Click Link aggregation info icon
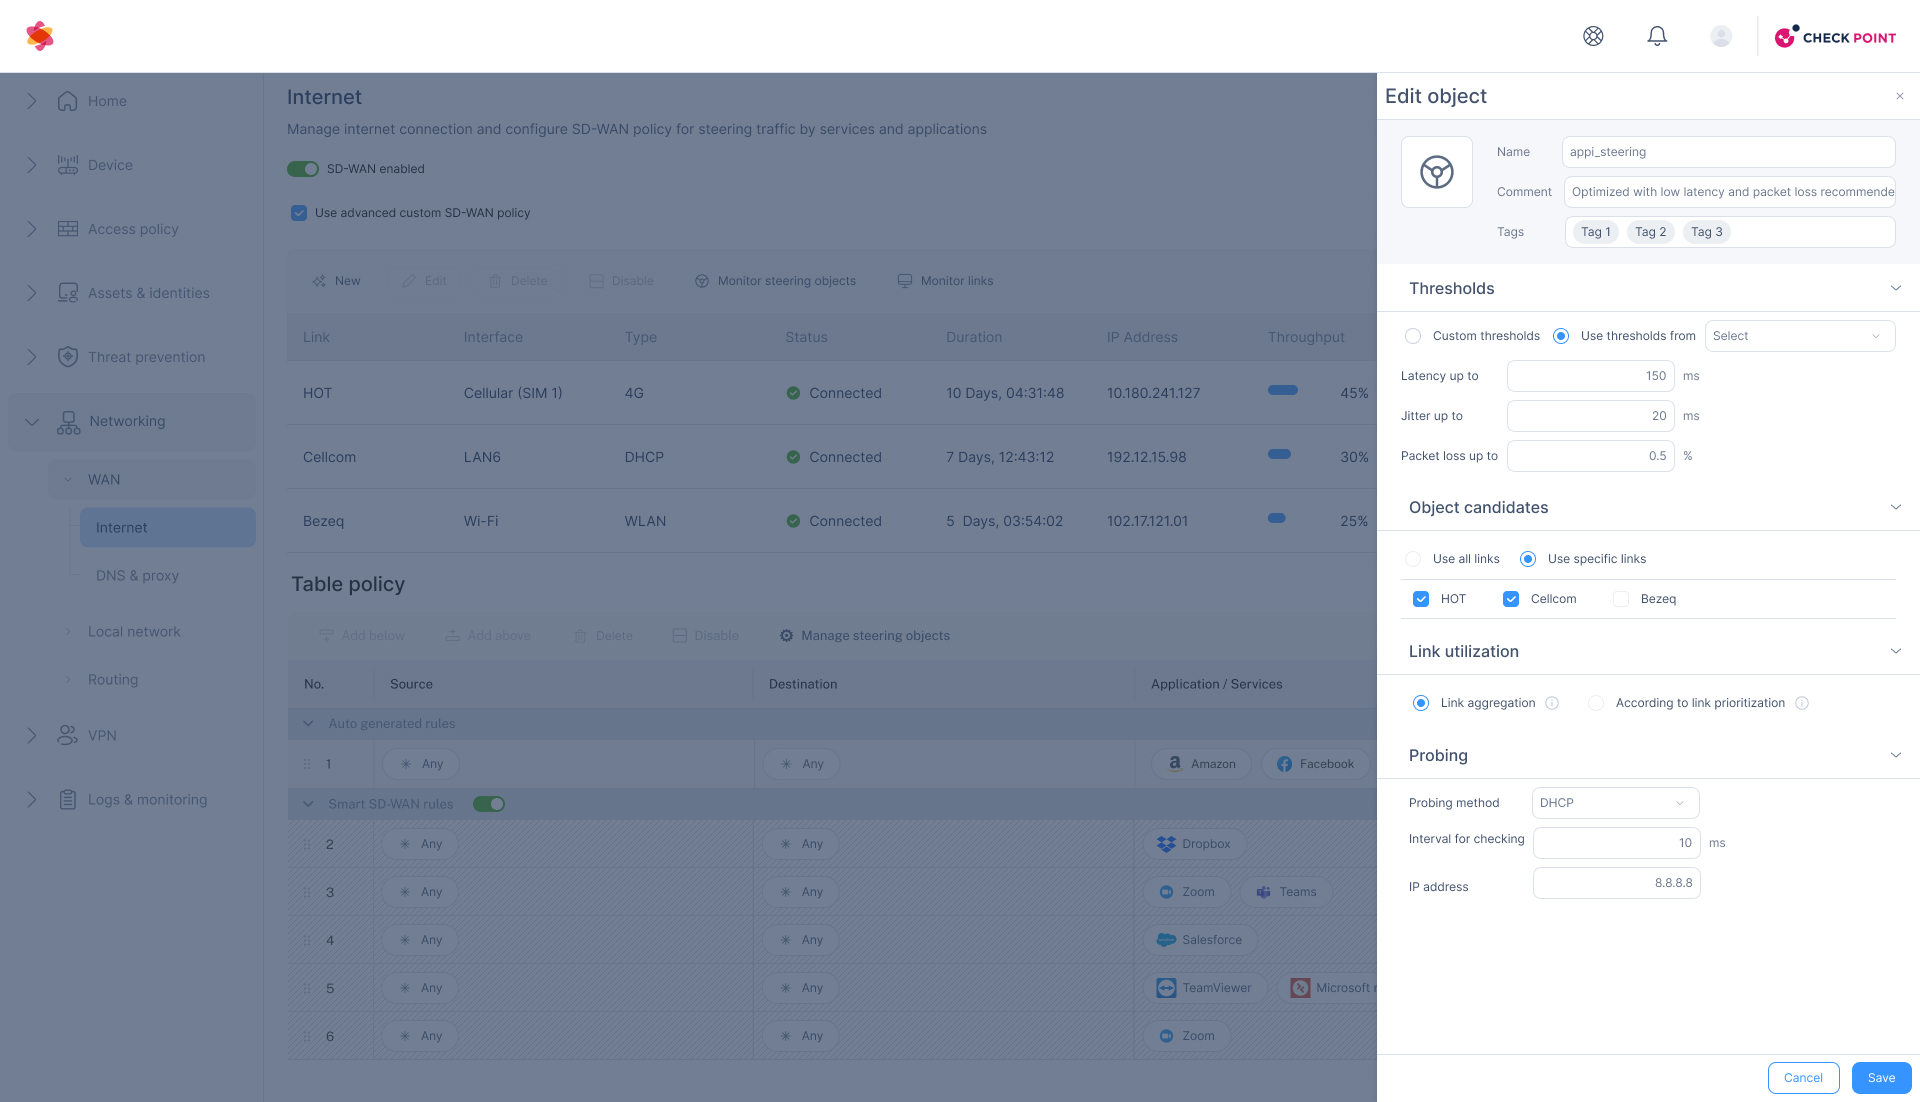Viewport: 1920px width, 1102px height. click(1552, 703)
